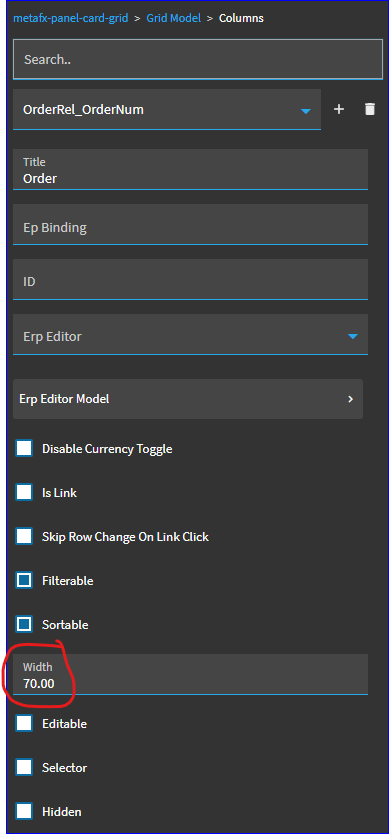Expand the Erp Editor dropdown
Screen dimensions: 389x834
352,336
